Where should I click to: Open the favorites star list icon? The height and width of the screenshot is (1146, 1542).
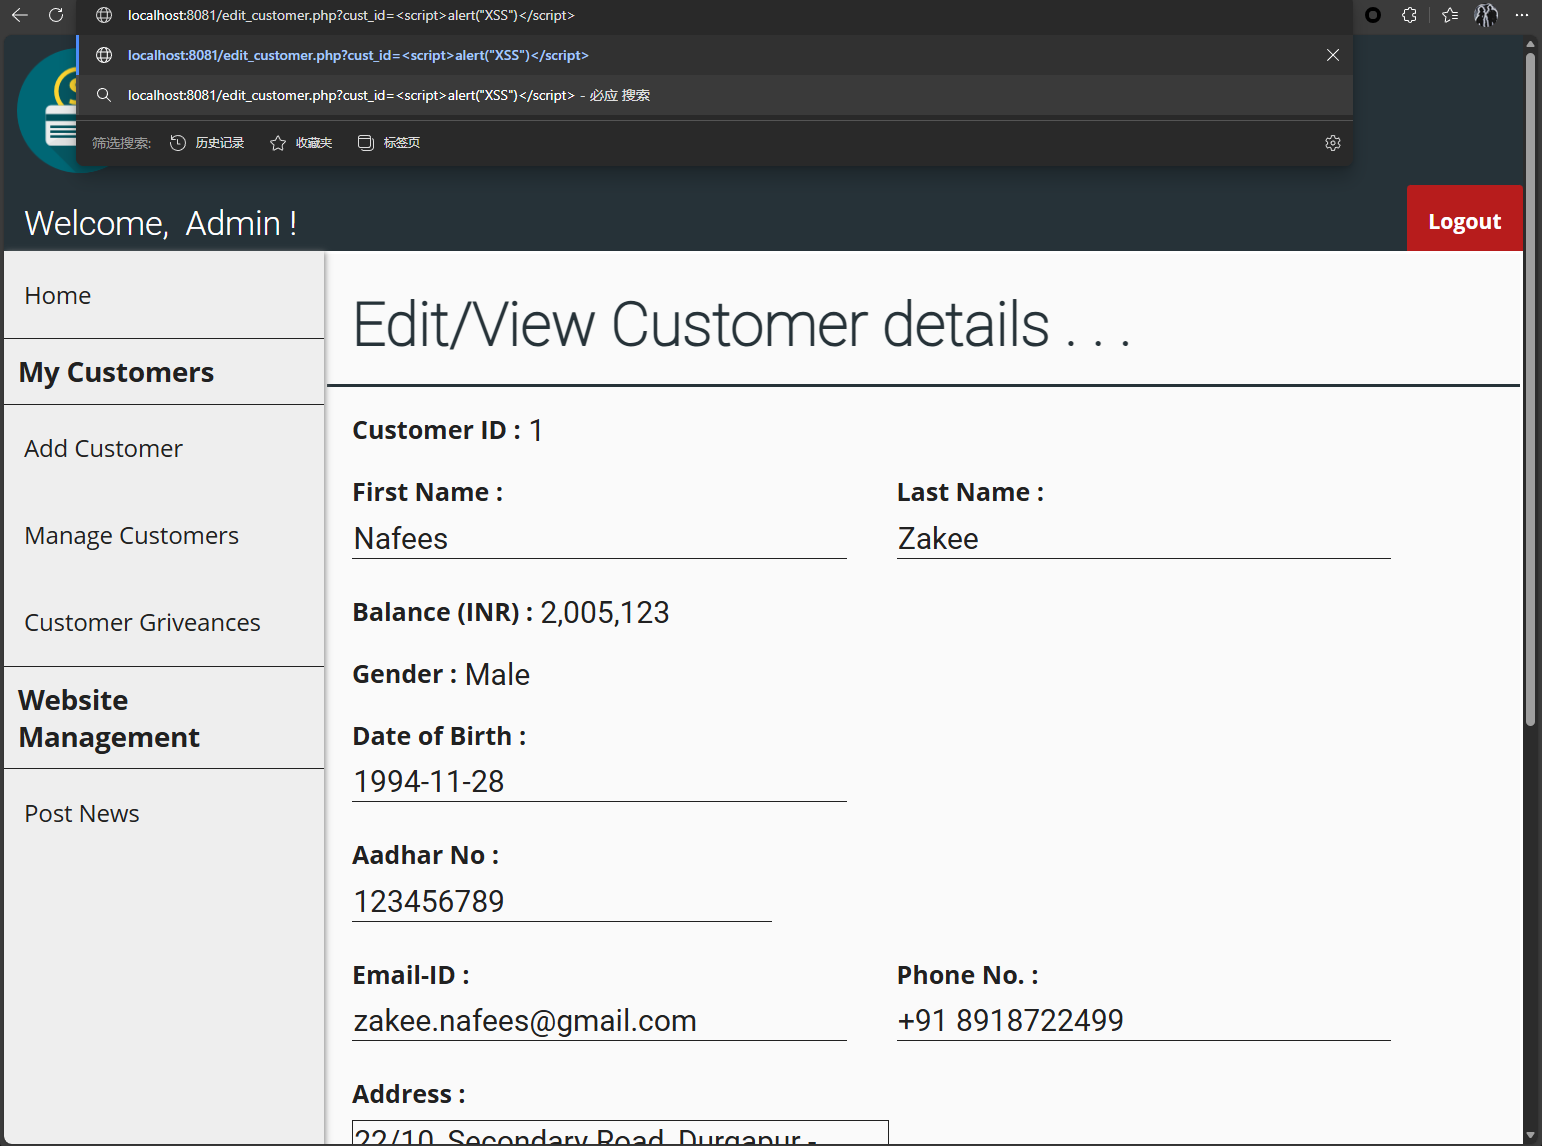coord(1450,15)
